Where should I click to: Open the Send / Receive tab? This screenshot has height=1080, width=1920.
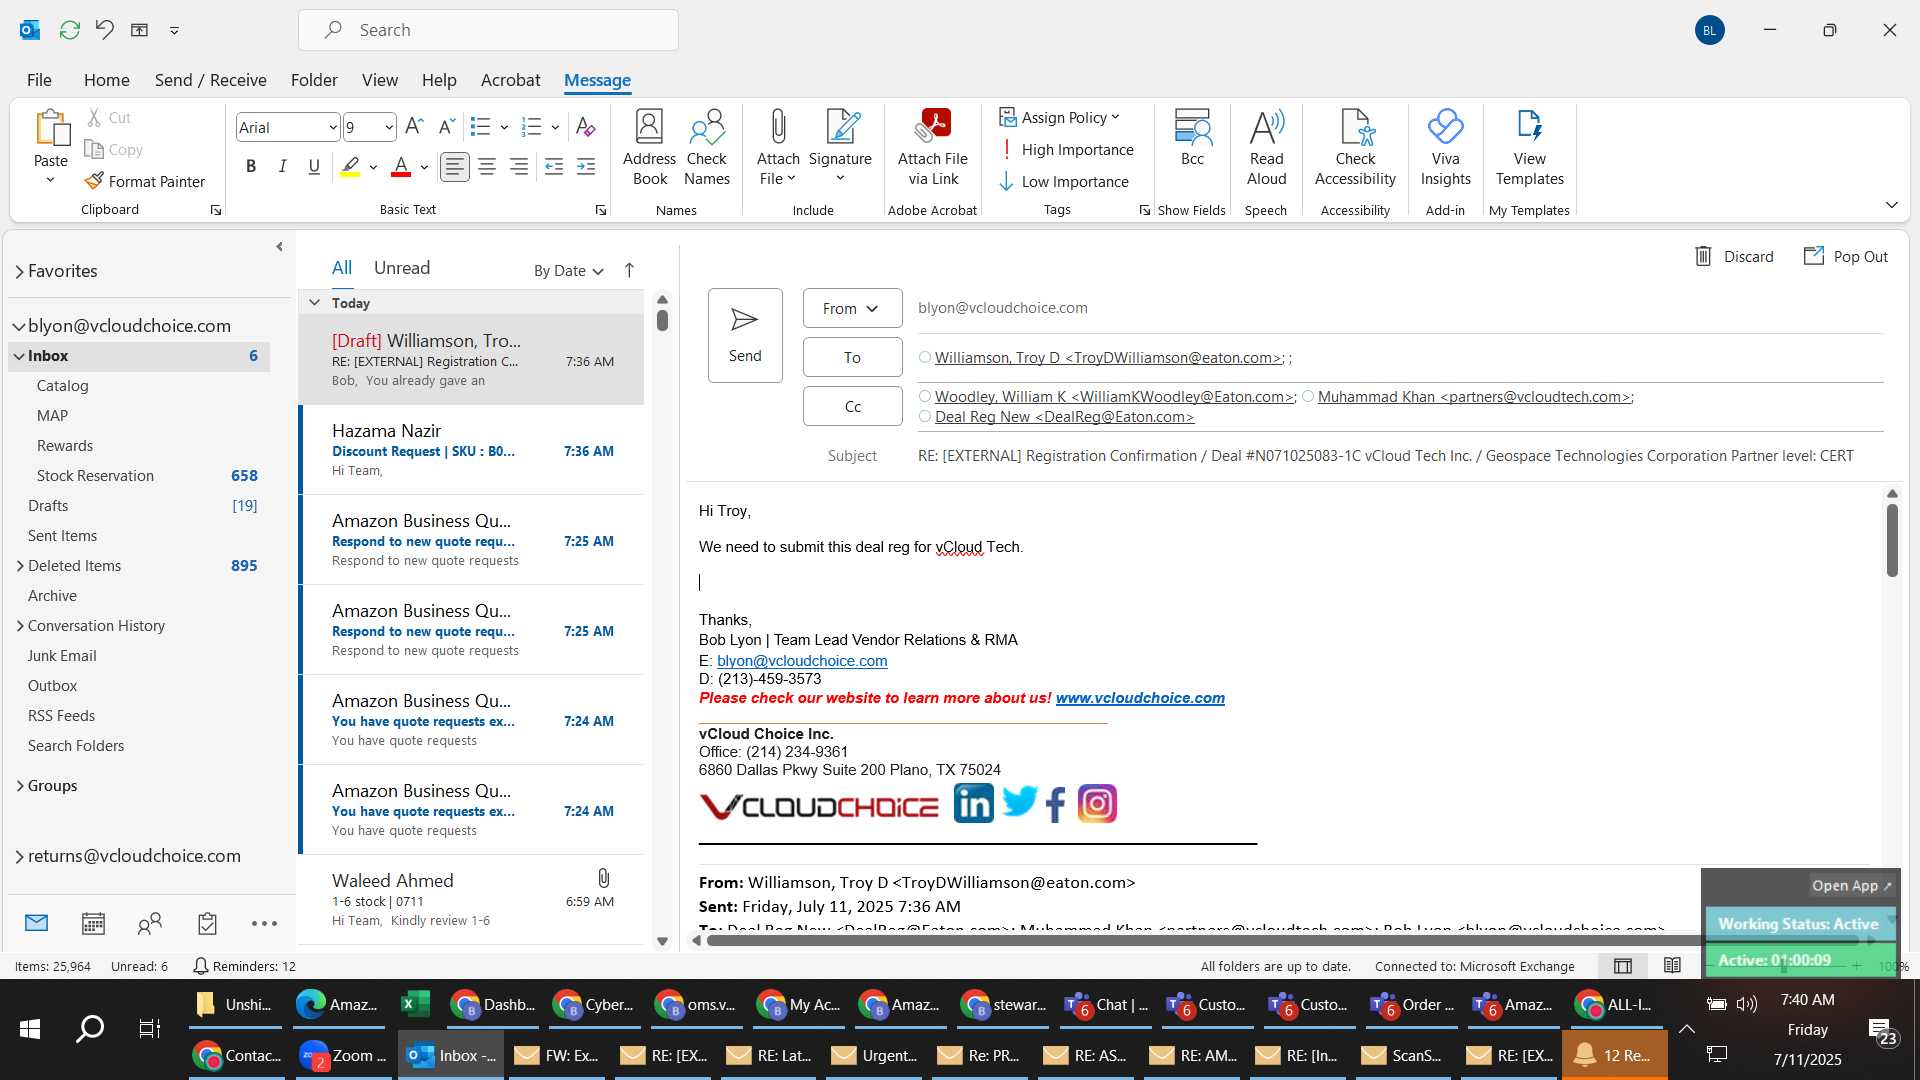[210, 79]
